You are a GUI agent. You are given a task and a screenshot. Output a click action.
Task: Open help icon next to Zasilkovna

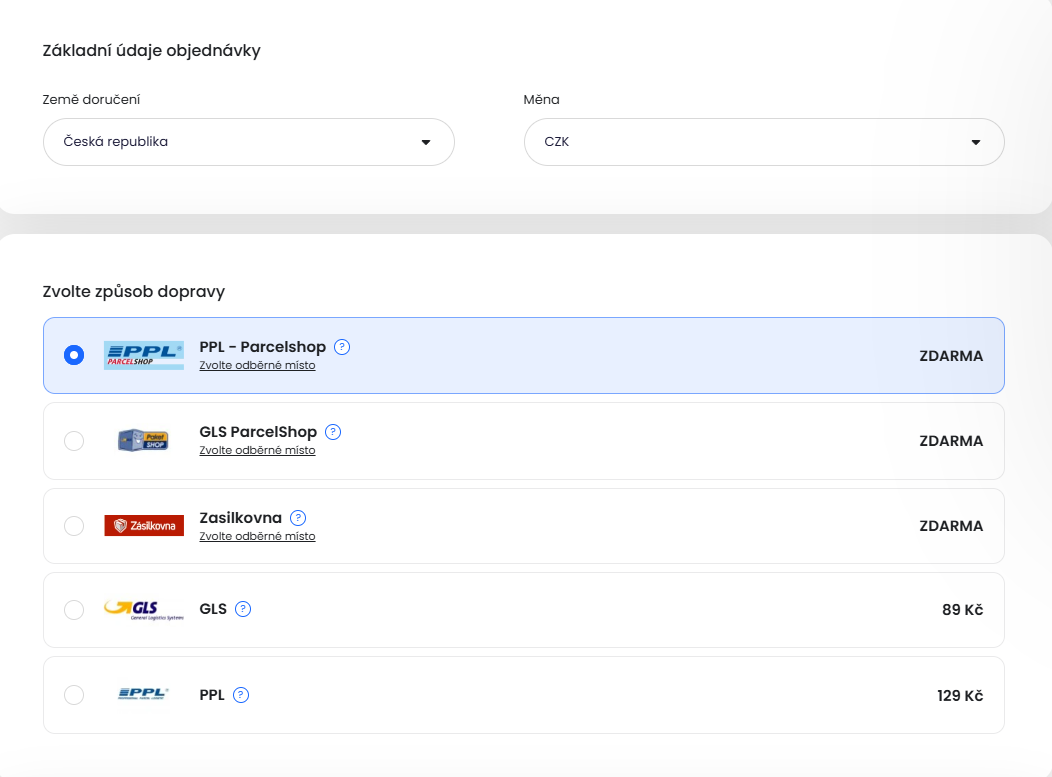(x=298, y=518)
